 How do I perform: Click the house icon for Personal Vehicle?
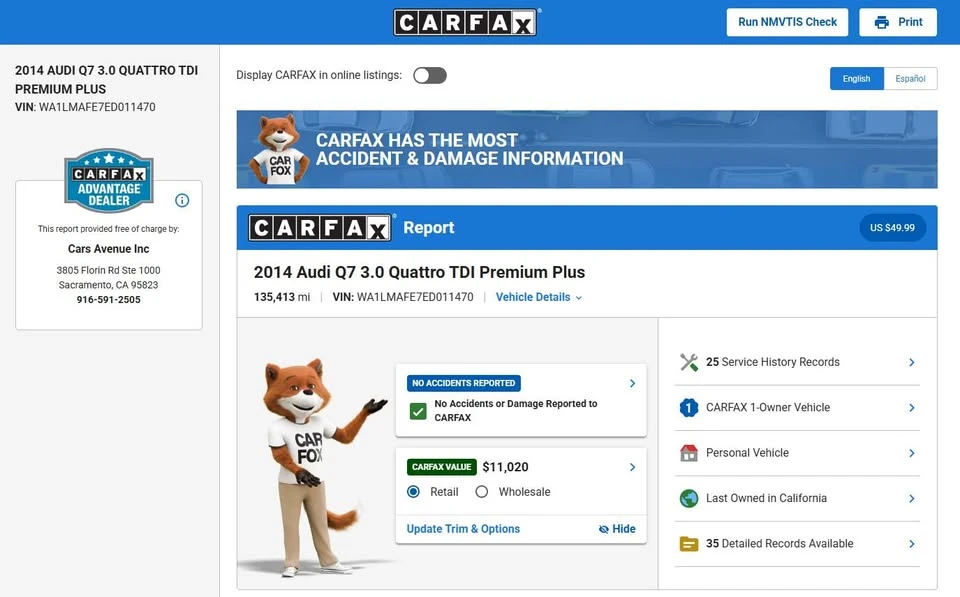(689, 453)
